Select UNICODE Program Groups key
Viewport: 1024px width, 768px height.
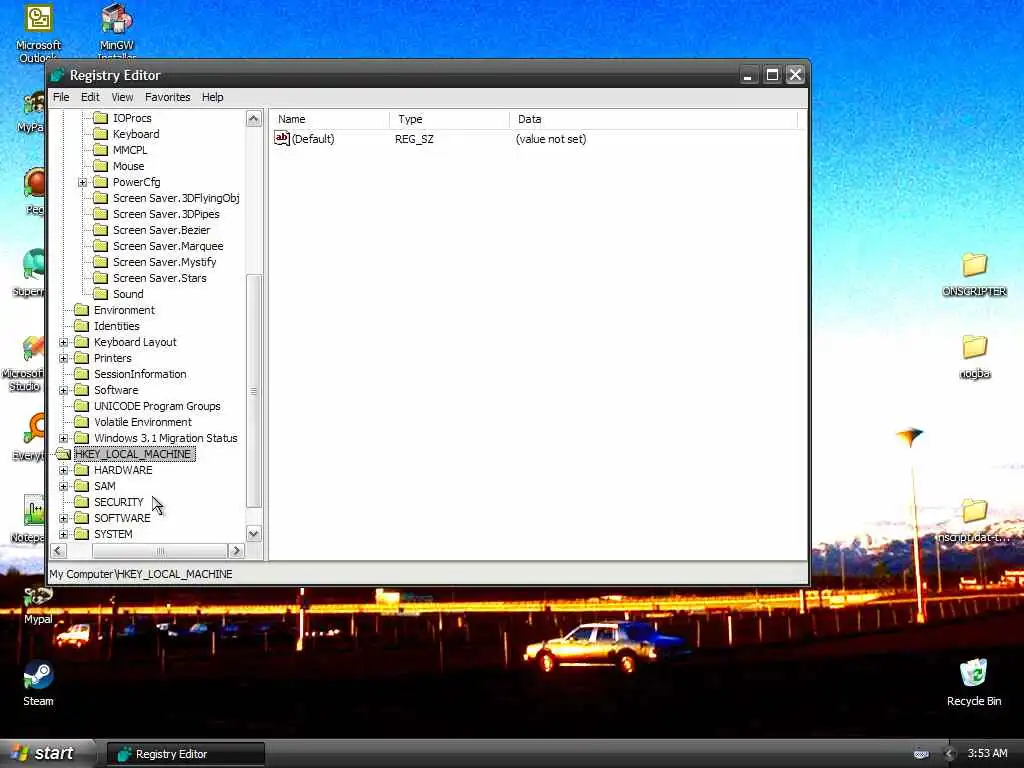(x=157, y=406)
